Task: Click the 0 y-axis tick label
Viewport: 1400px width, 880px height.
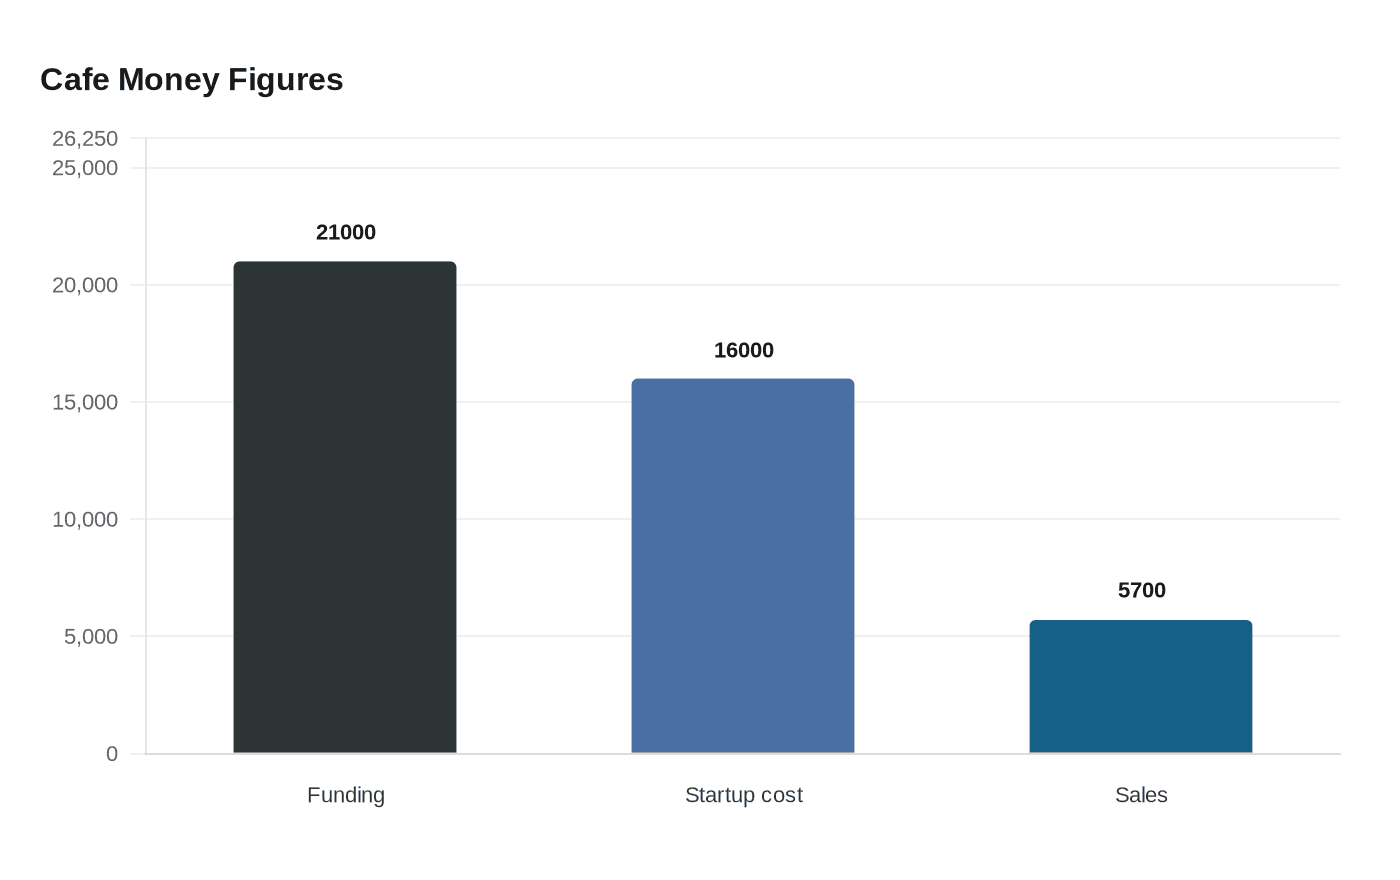Action: 112,754
